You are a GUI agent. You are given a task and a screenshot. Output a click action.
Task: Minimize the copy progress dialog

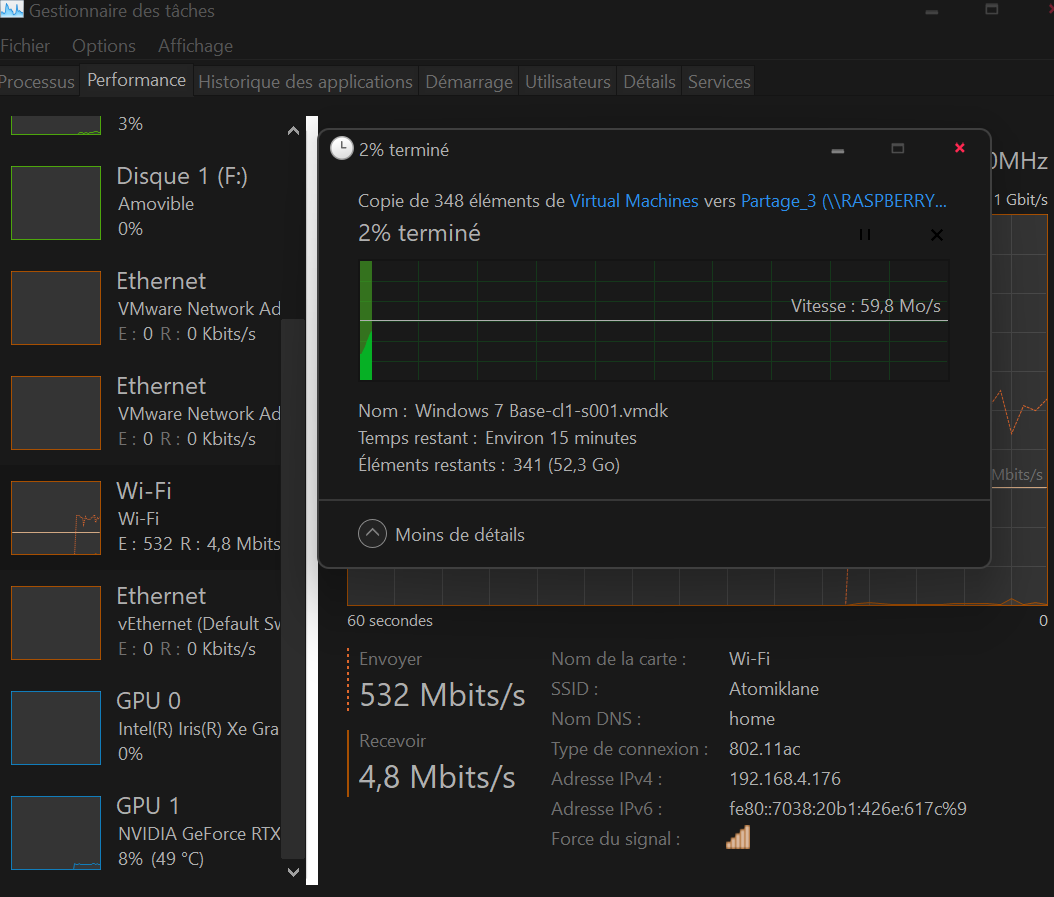point(838,150)
